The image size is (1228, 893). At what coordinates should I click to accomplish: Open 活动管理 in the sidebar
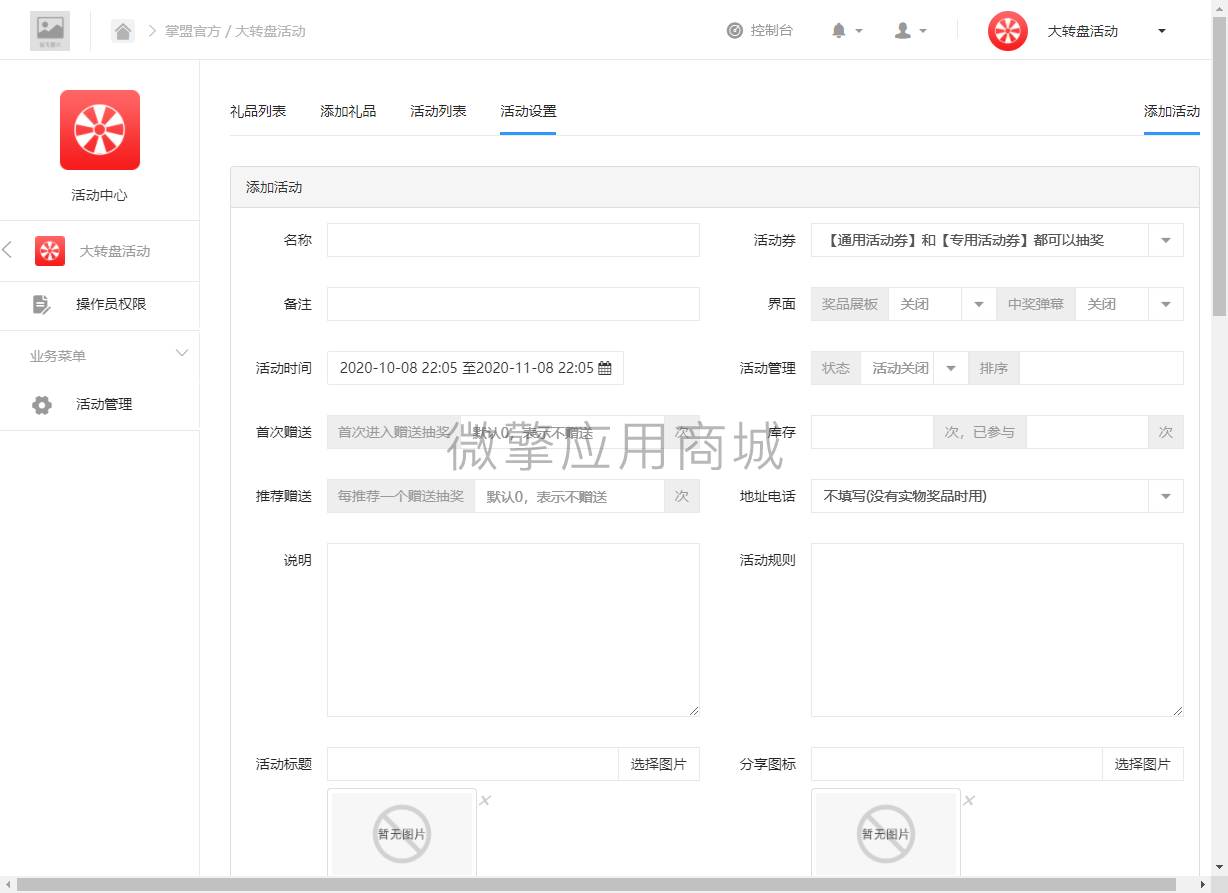(104, 405)
